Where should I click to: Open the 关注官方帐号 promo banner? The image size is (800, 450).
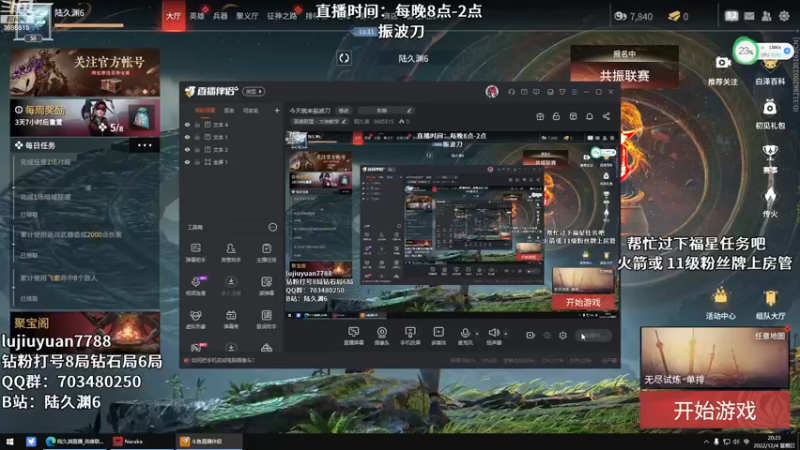point(85,72)
